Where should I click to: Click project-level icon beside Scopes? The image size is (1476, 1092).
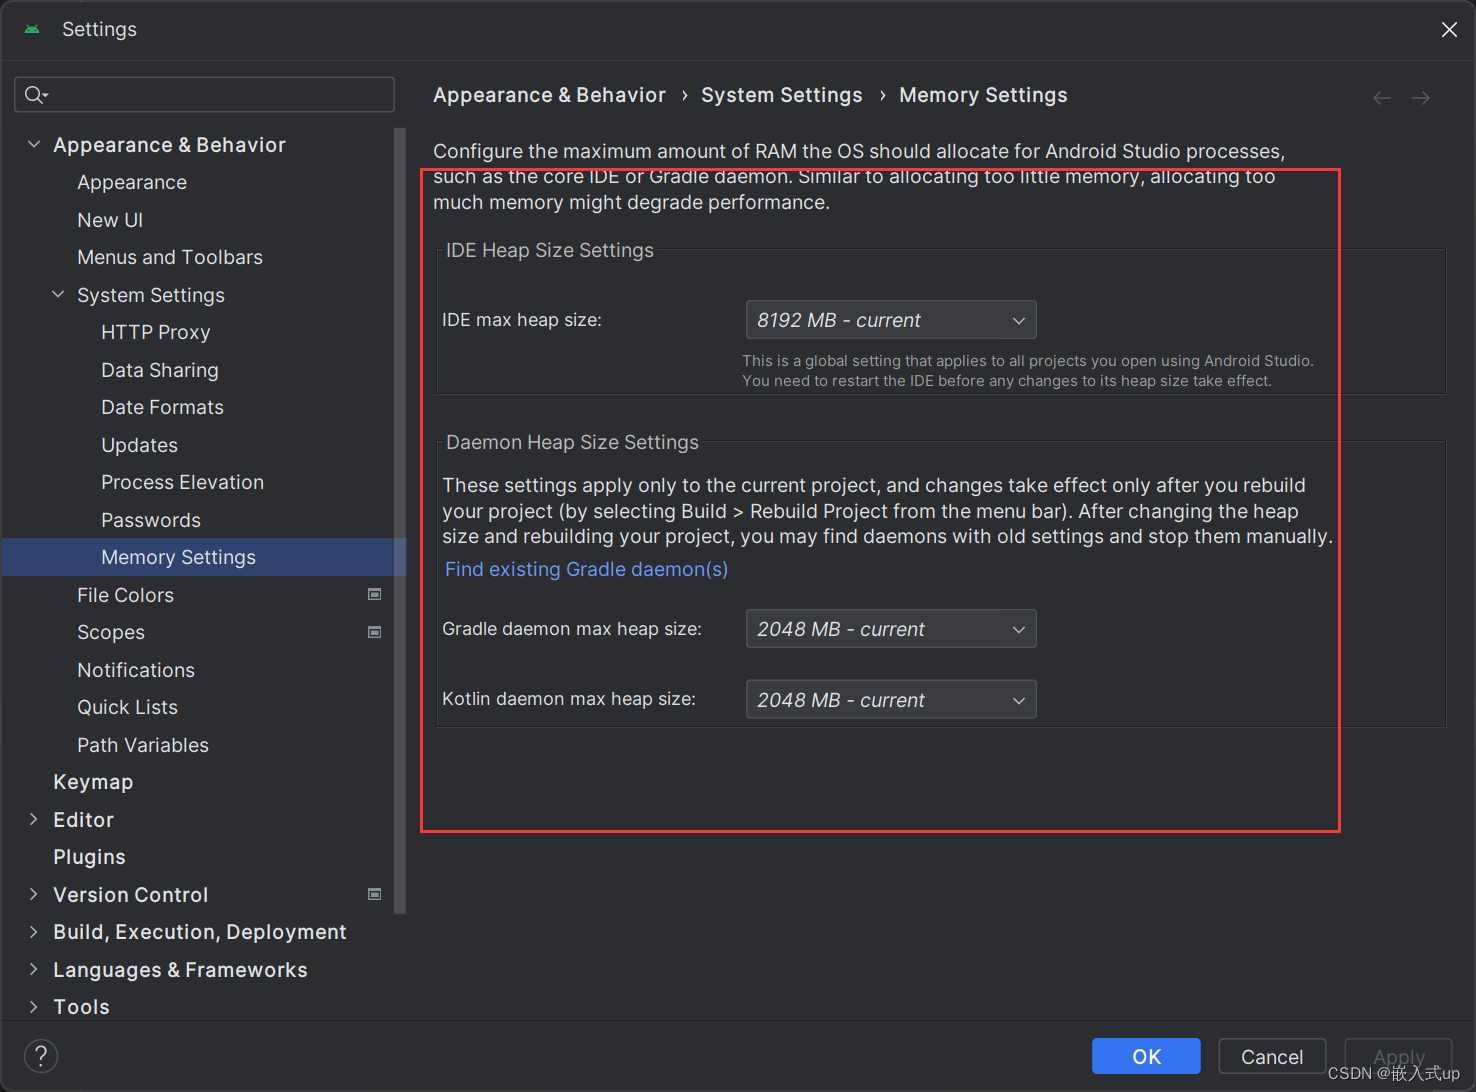click(x=375, y=632)
